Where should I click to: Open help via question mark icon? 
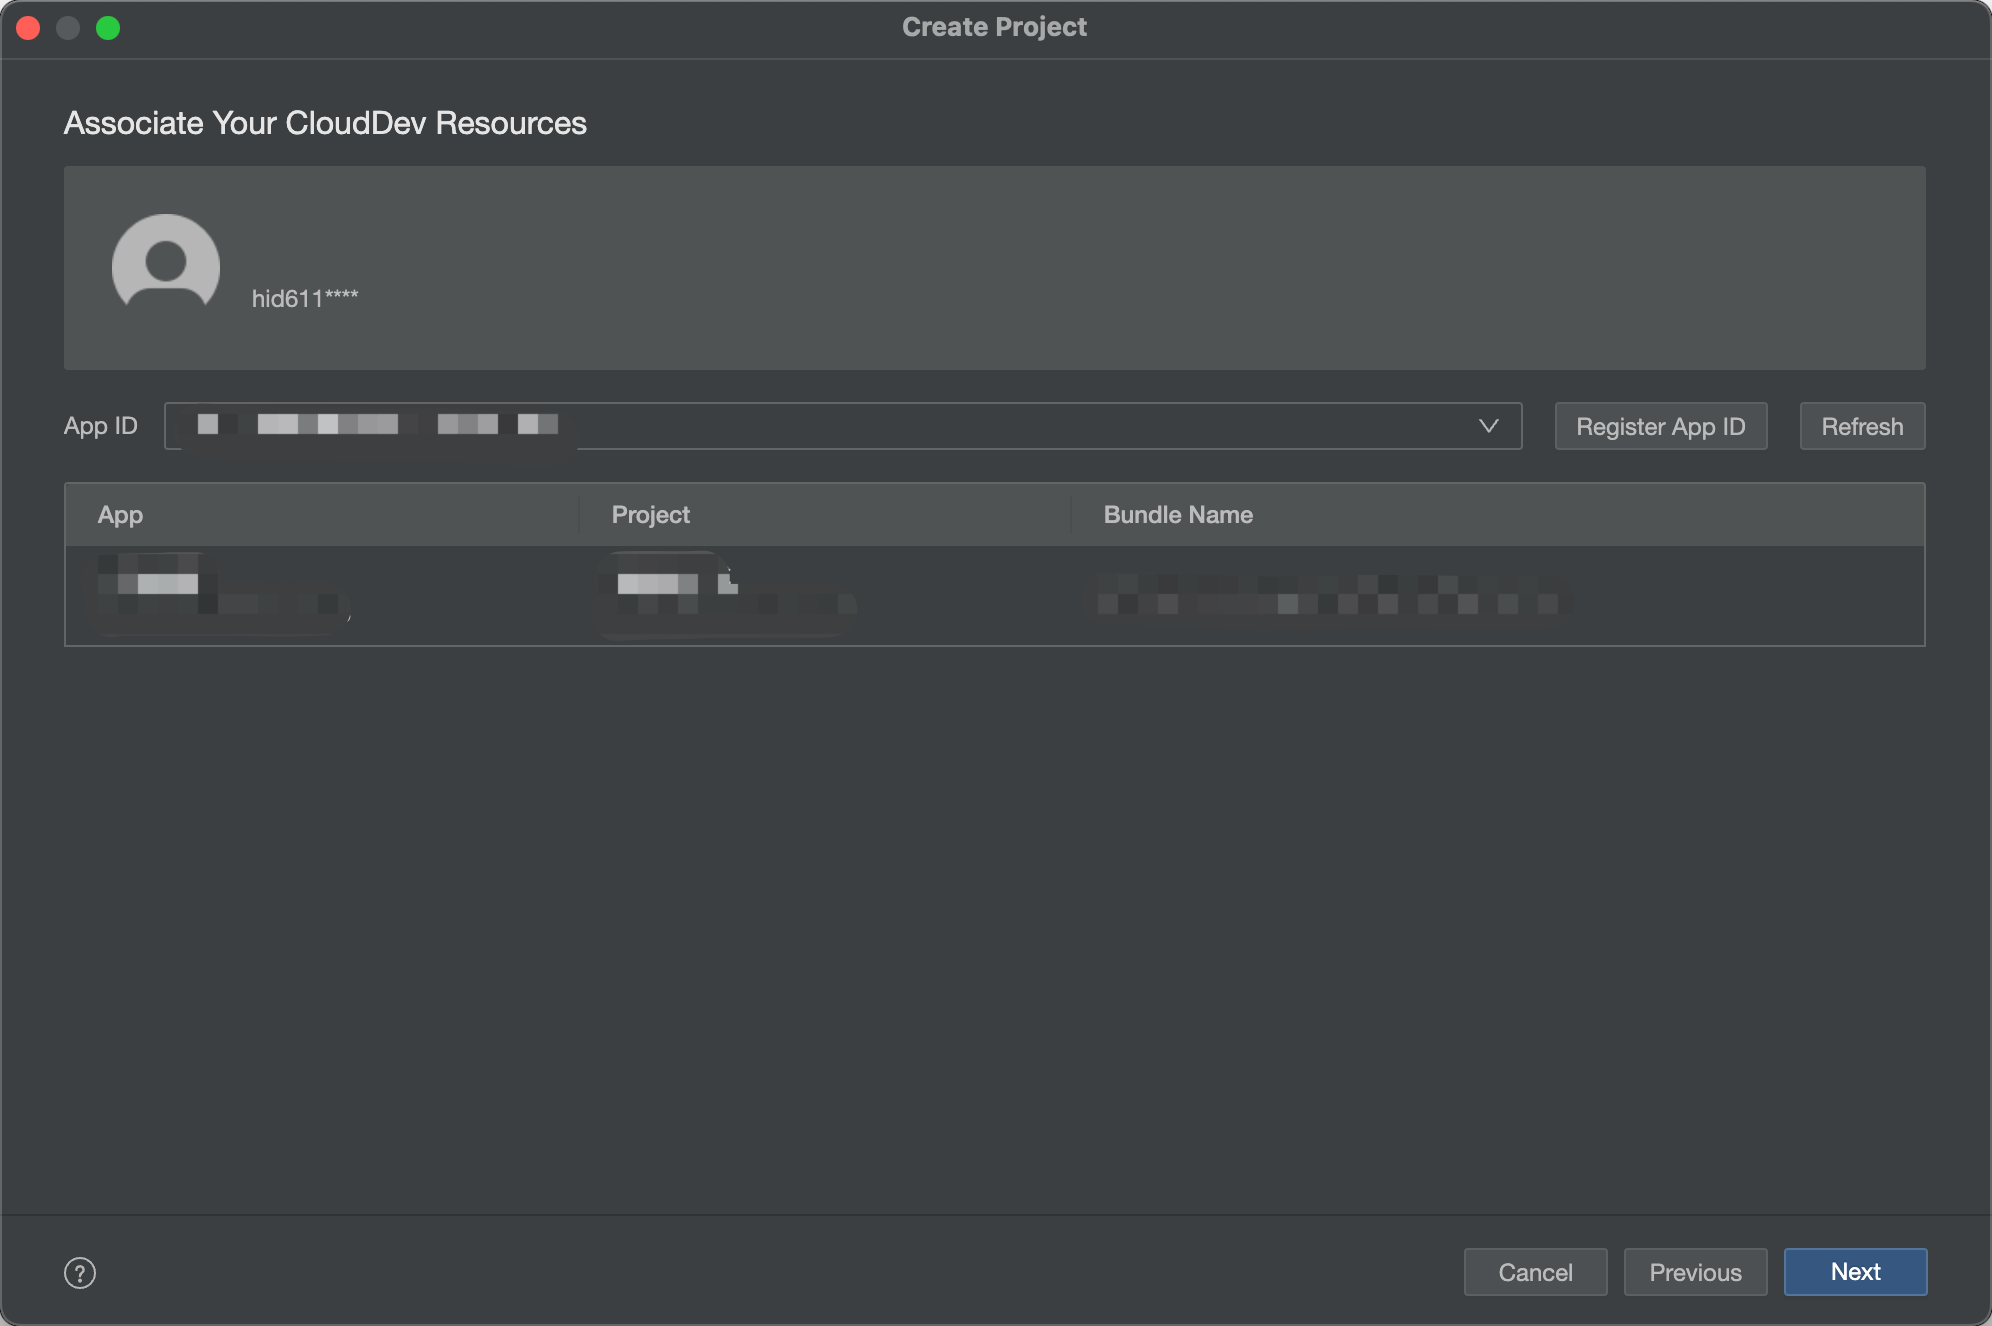(x=80, y=1273)
